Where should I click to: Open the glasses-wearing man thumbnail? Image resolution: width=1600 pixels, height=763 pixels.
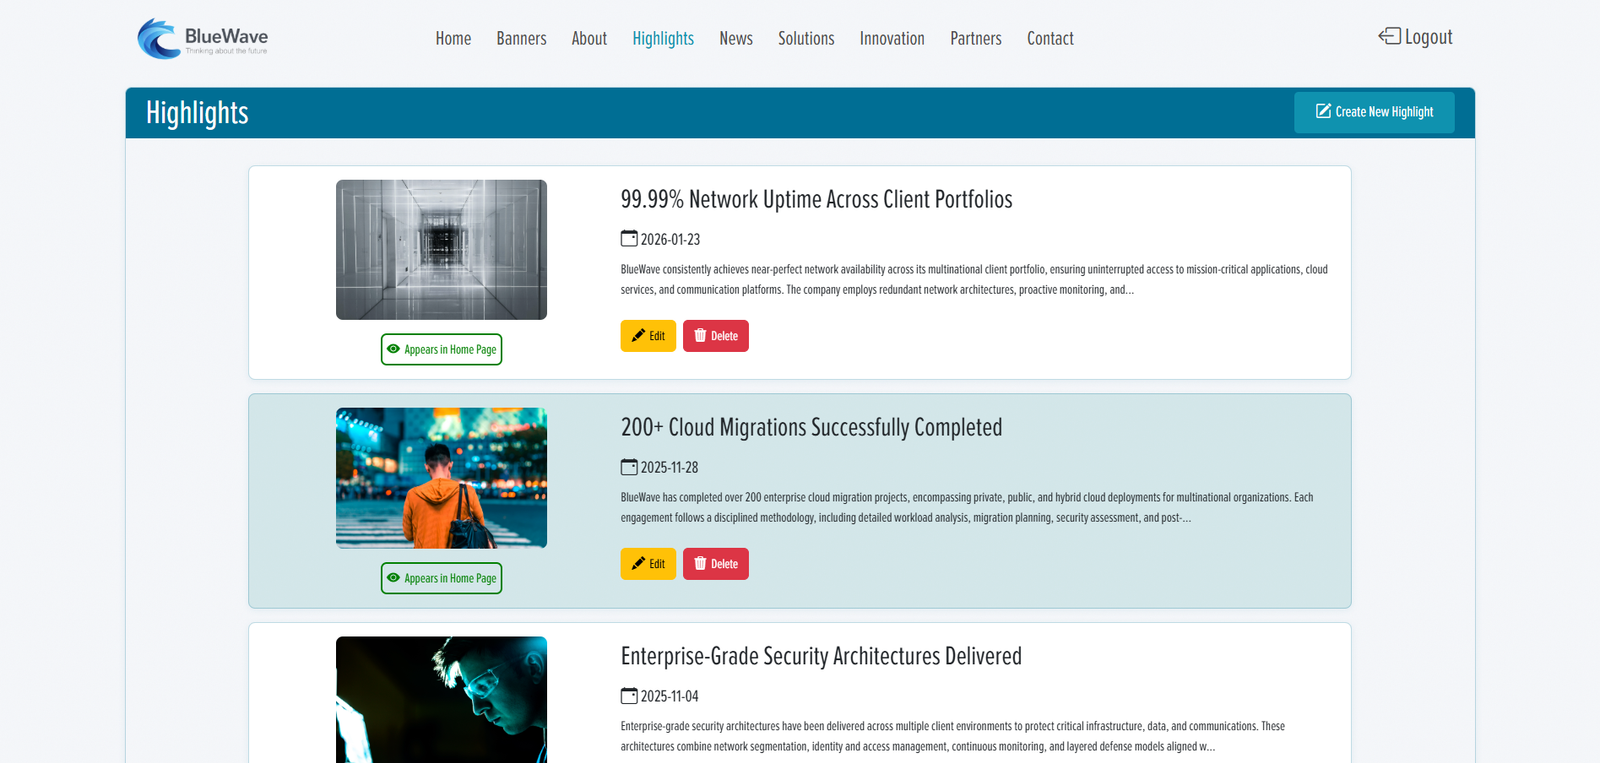[x=441, y=699]
